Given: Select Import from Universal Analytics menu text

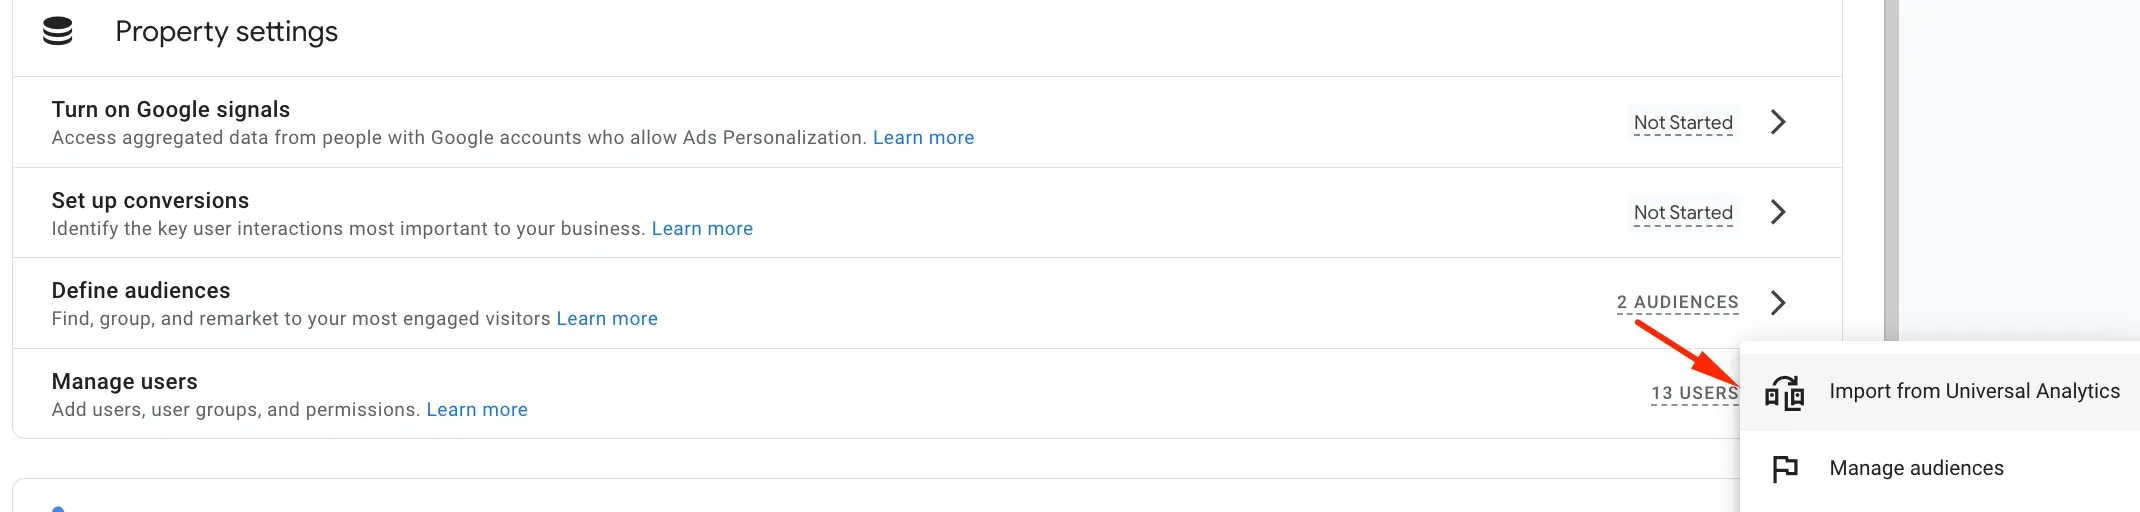Looking at the screenshot, I should pos(1974,391).
